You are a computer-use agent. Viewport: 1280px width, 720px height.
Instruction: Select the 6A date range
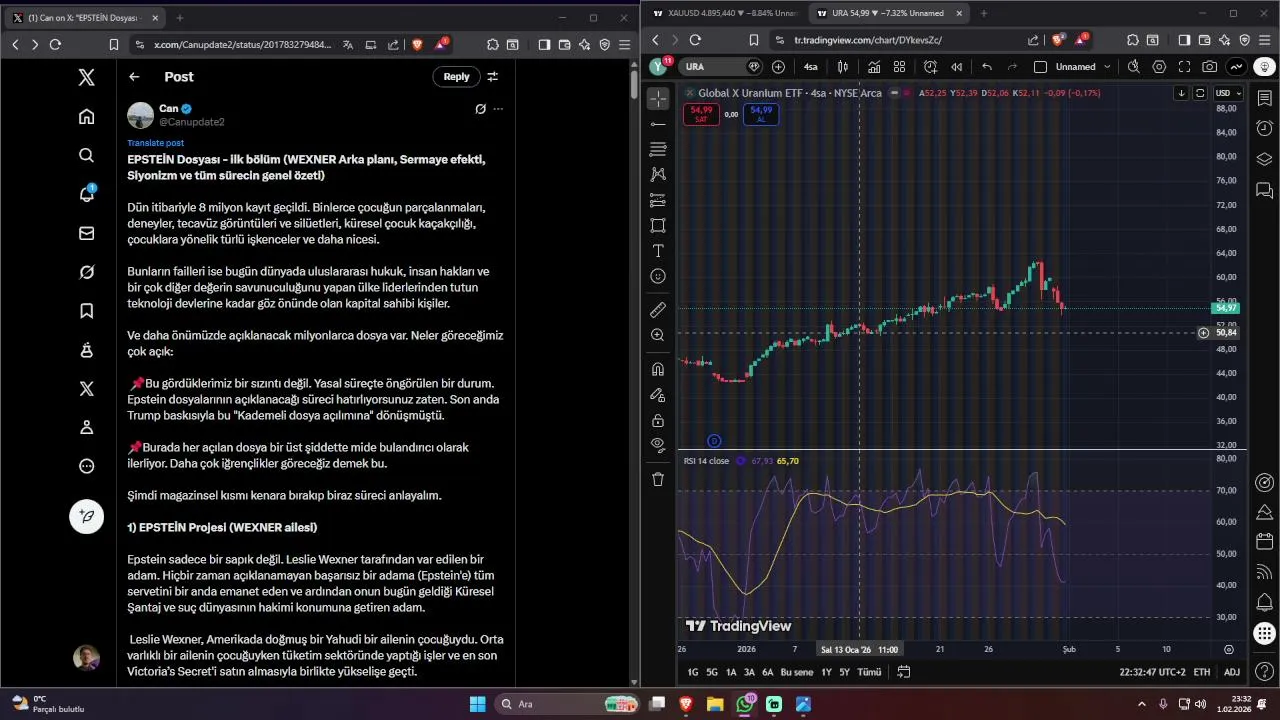(768, 673)
